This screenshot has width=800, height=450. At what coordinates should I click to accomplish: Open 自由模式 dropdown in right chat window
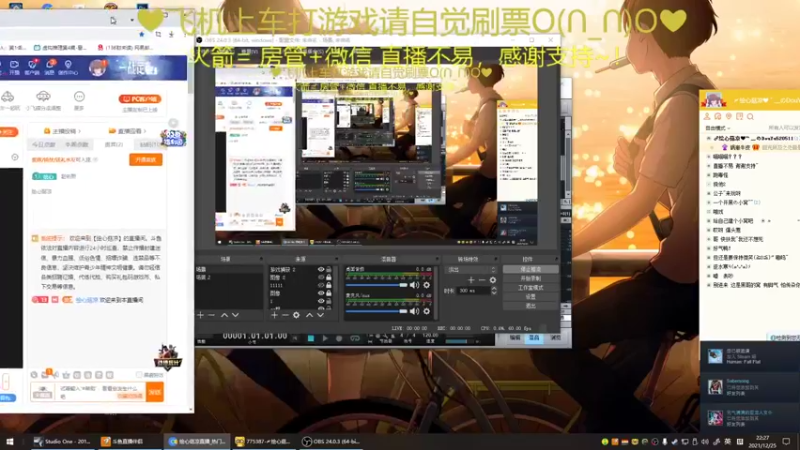(718, 128)
